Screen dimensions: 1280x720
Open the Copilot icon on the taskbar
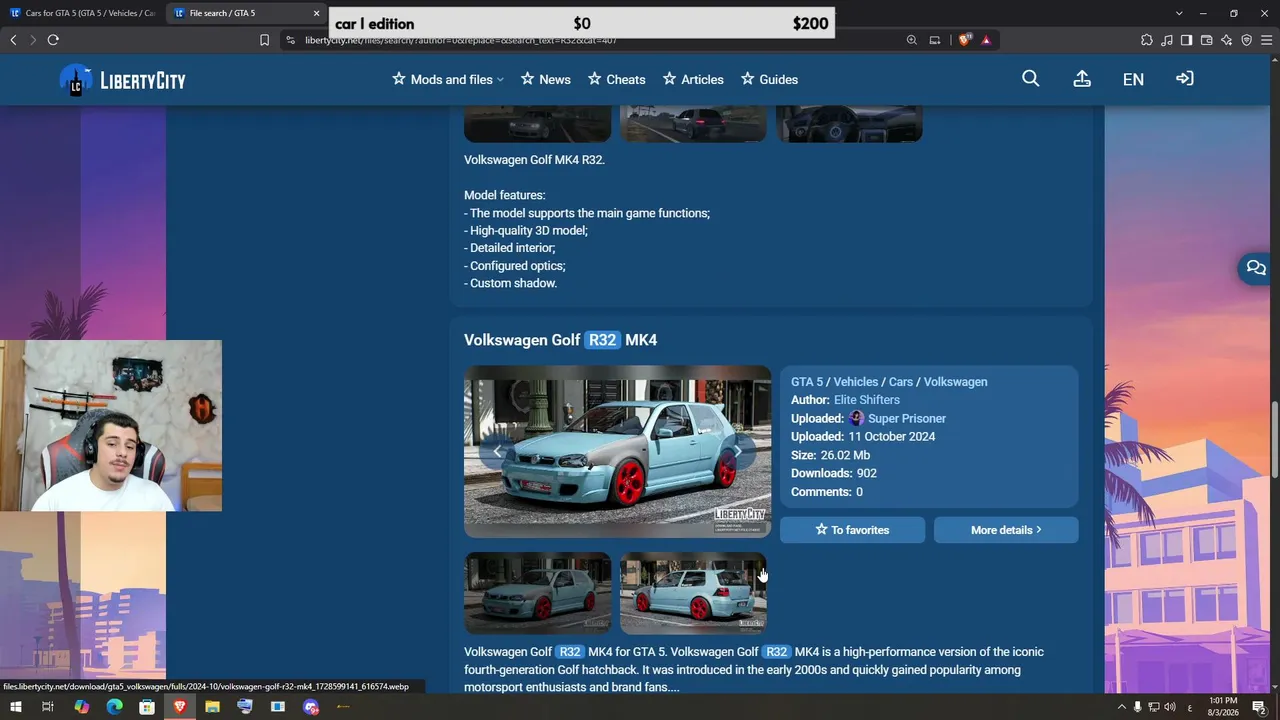point(81,707)
